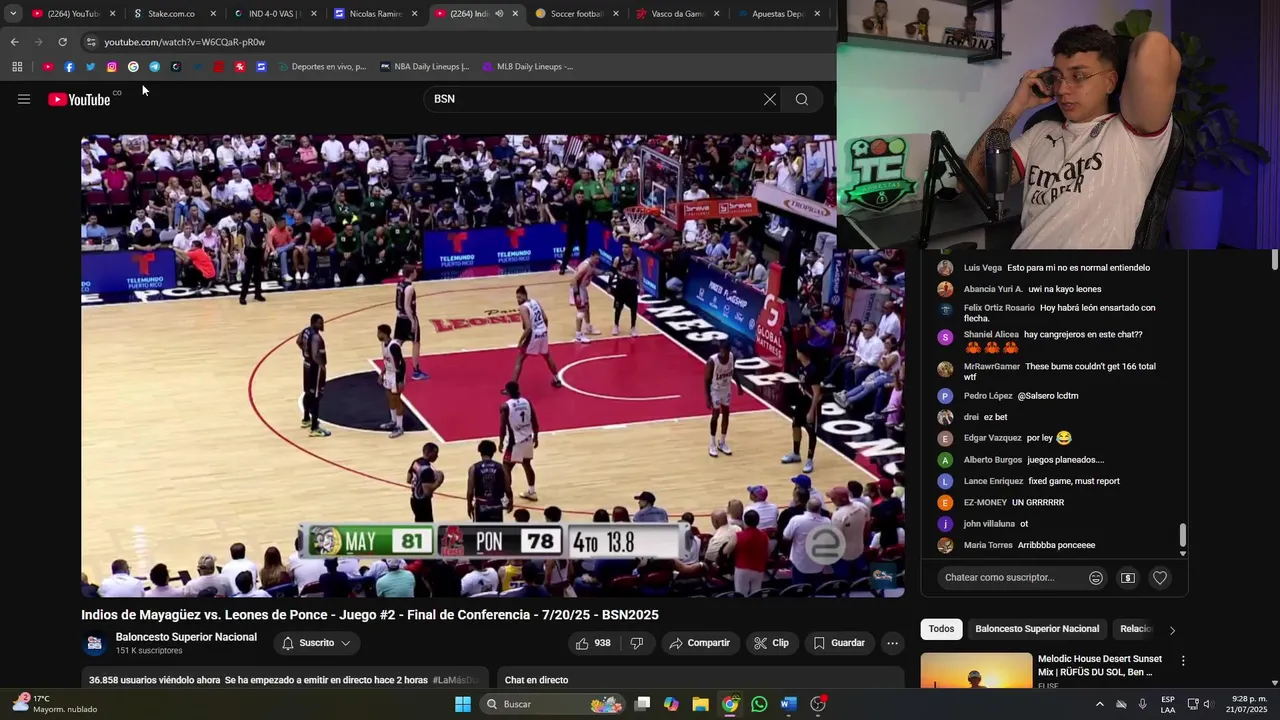Open the Facebook bookmark
Viewport: 1280px width, 720px height.
pos(69,67)
